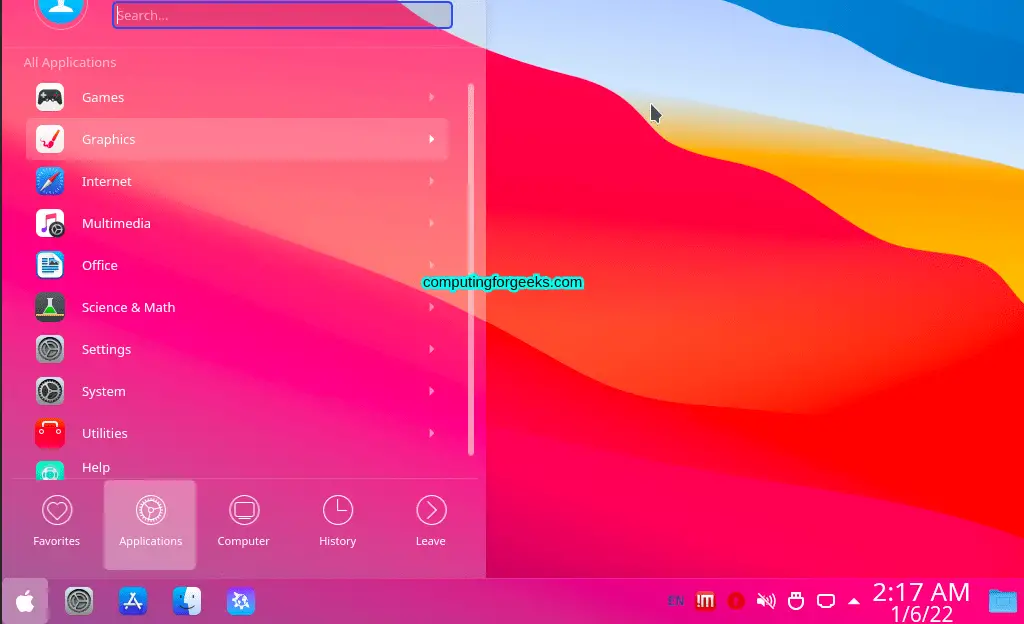1024x624 pixels.
Task: Click the Multimedia music note icon
Action: coord(50,223)
